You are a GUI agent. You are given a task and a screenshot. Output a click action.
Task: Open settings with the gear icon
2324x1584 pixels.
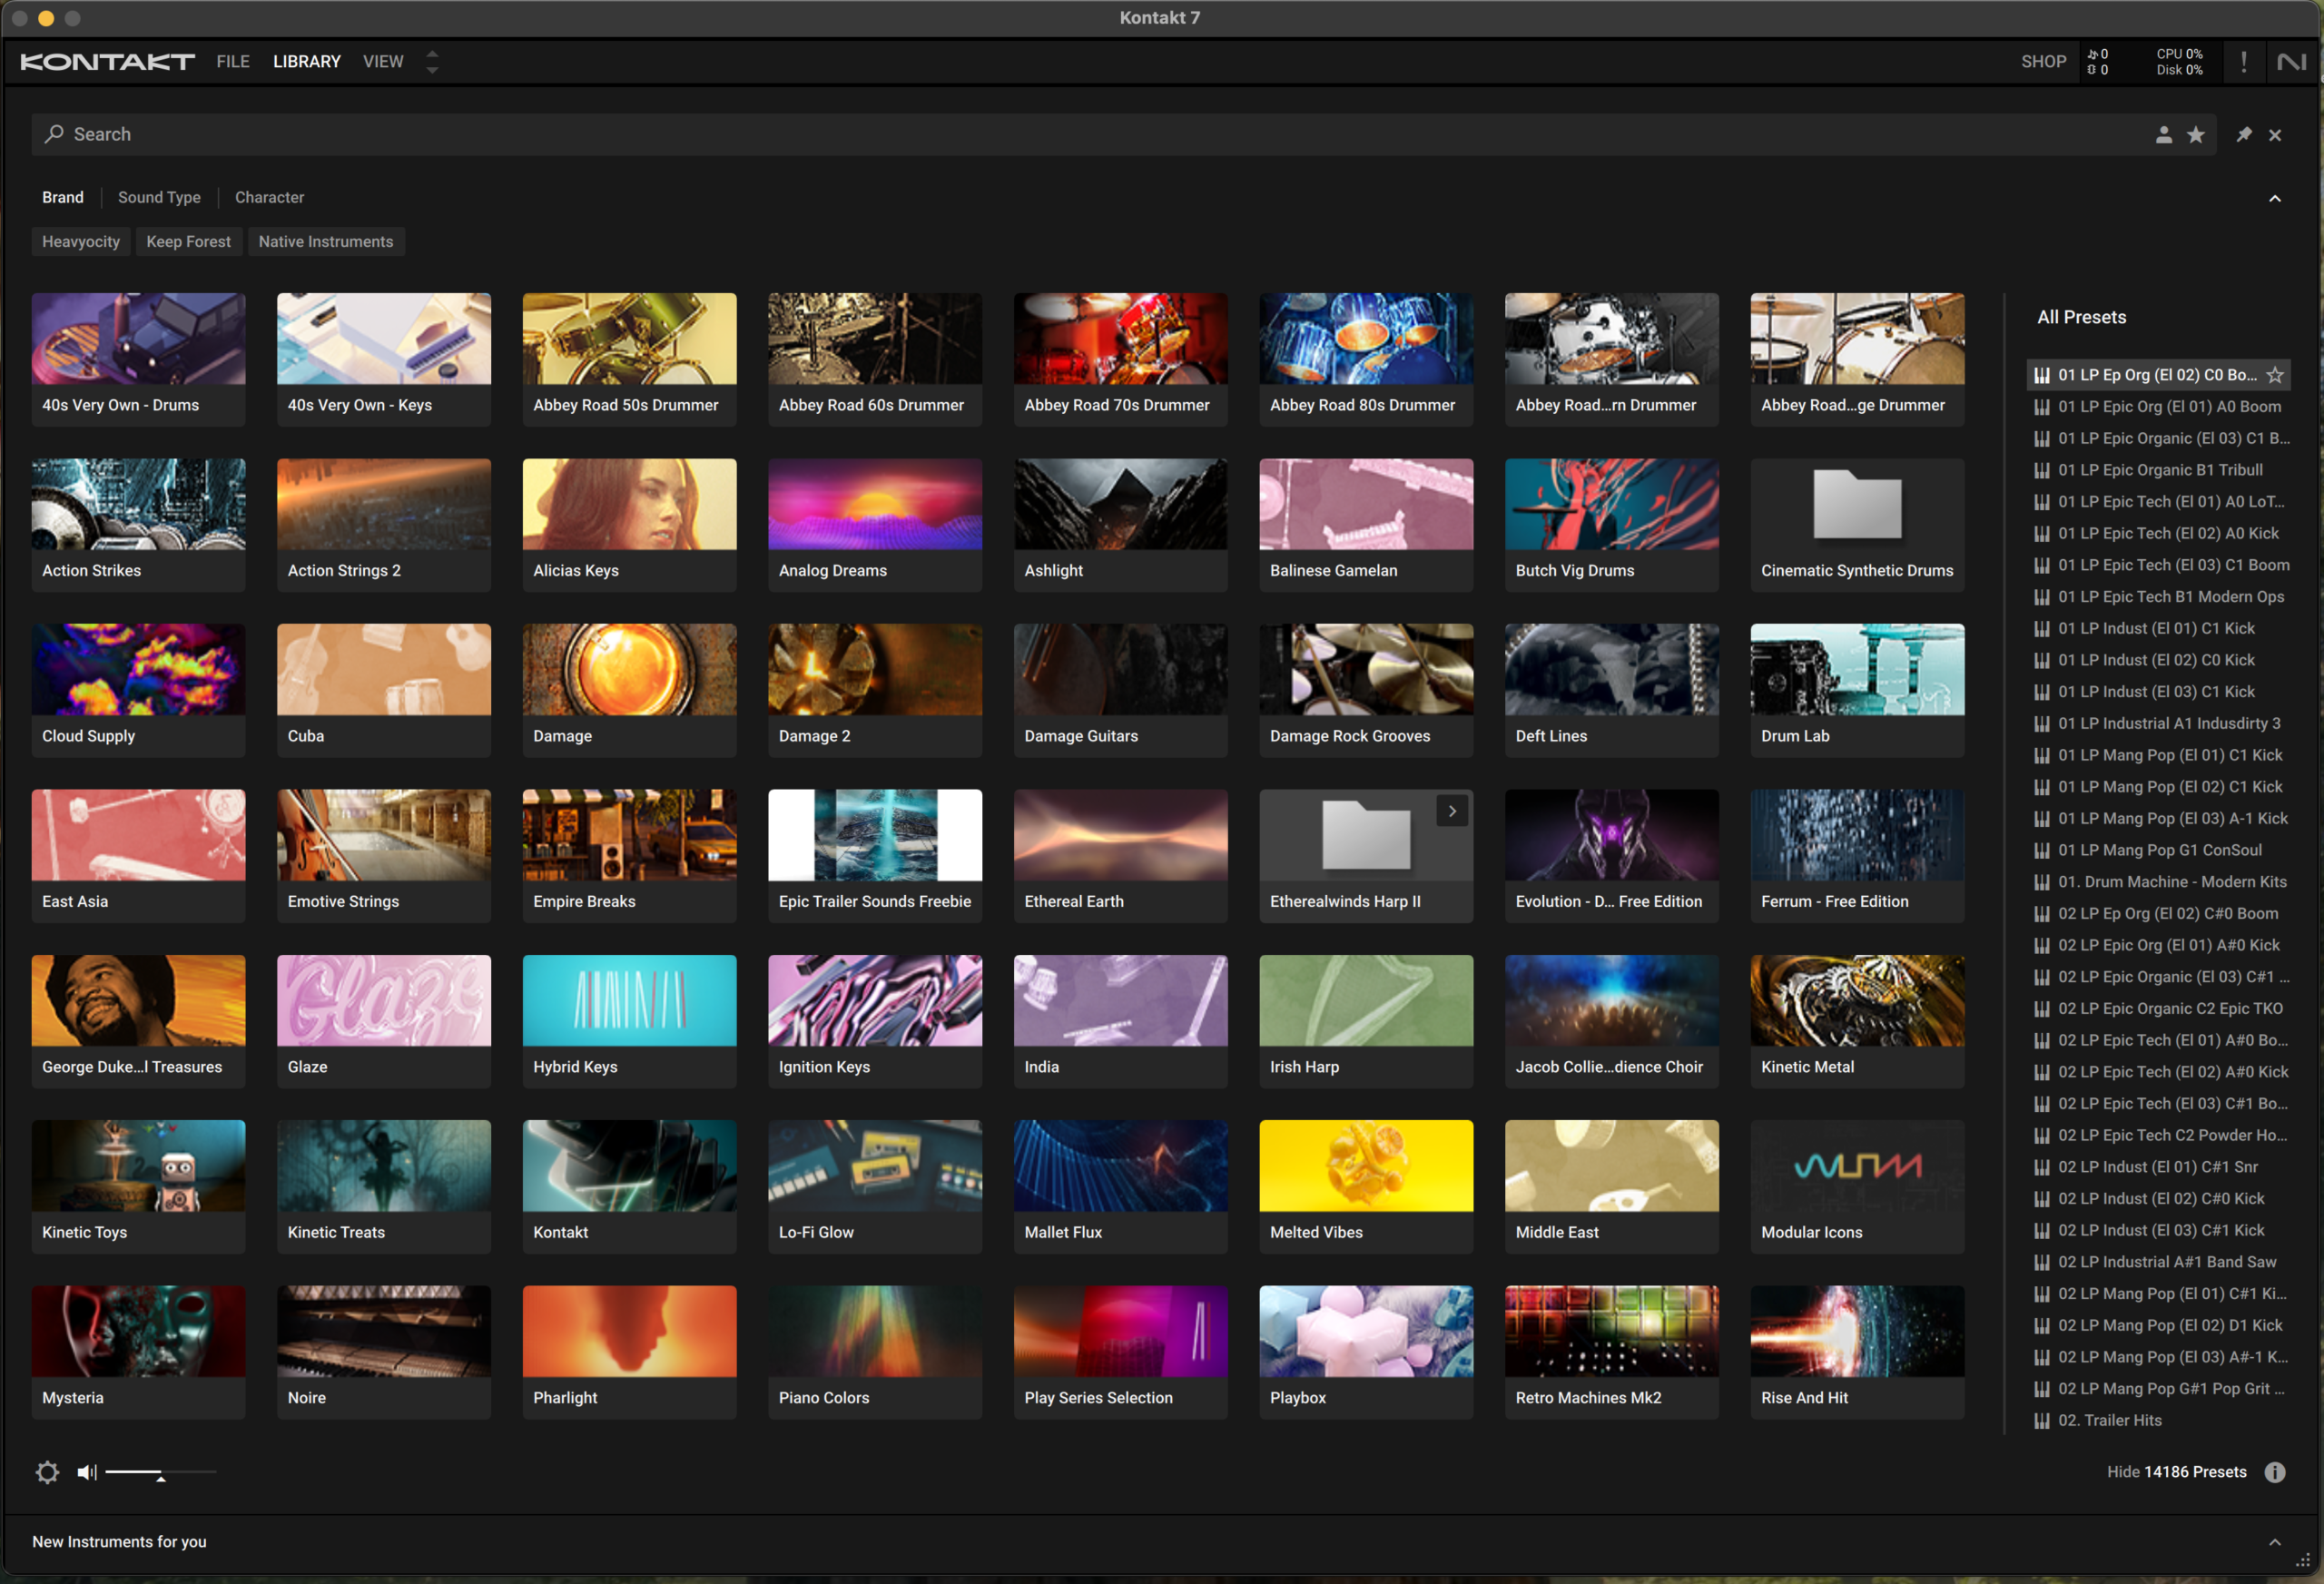pyautogui.click(x=47, y=1472)
